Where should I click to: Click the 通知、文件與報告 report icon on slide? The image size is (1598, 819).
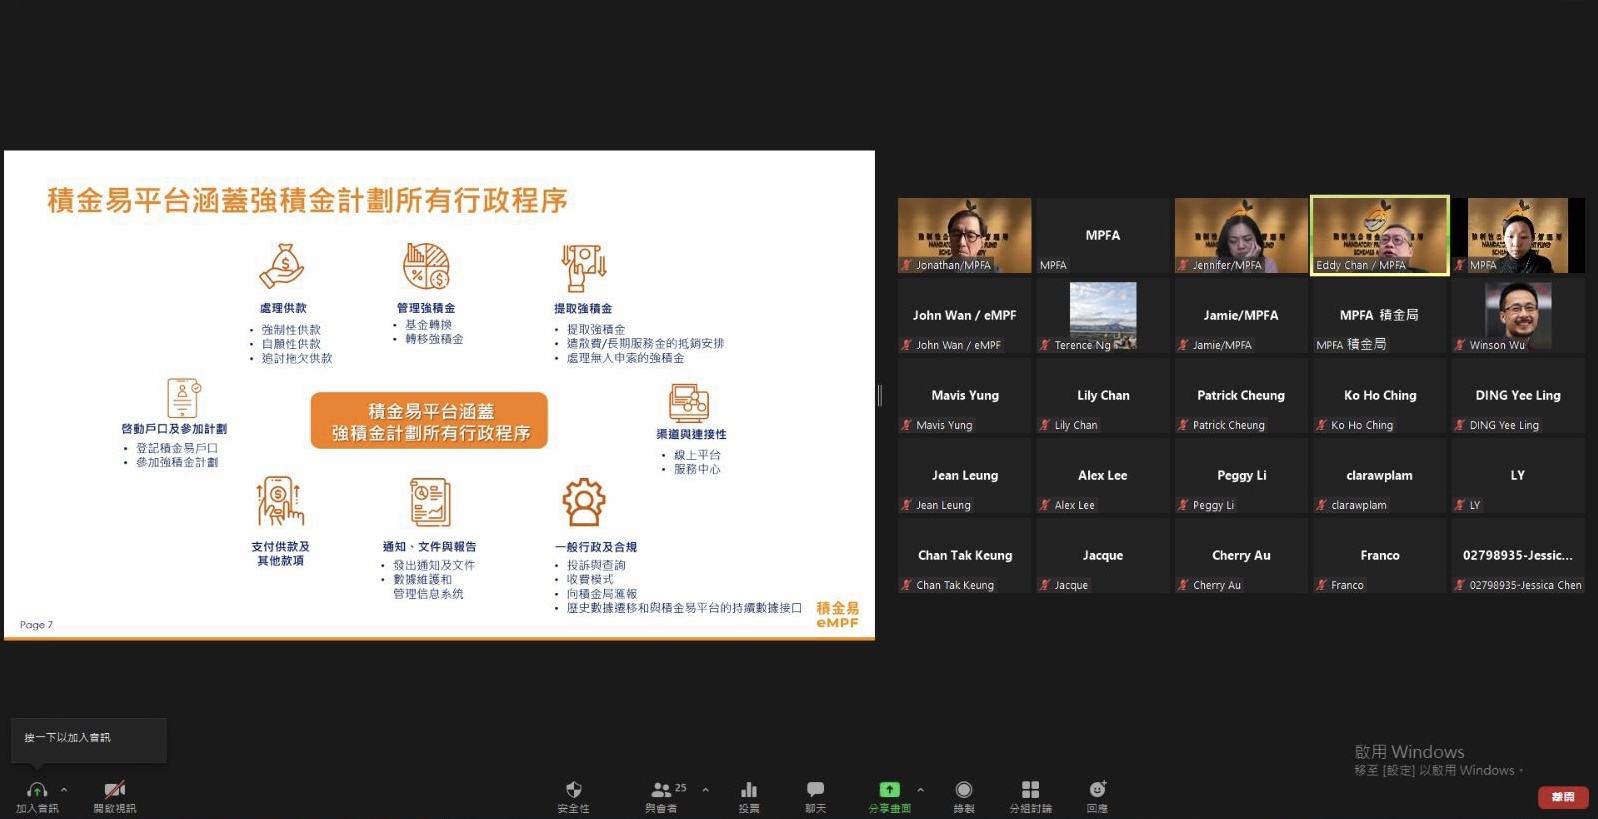[x=430, y=502]
